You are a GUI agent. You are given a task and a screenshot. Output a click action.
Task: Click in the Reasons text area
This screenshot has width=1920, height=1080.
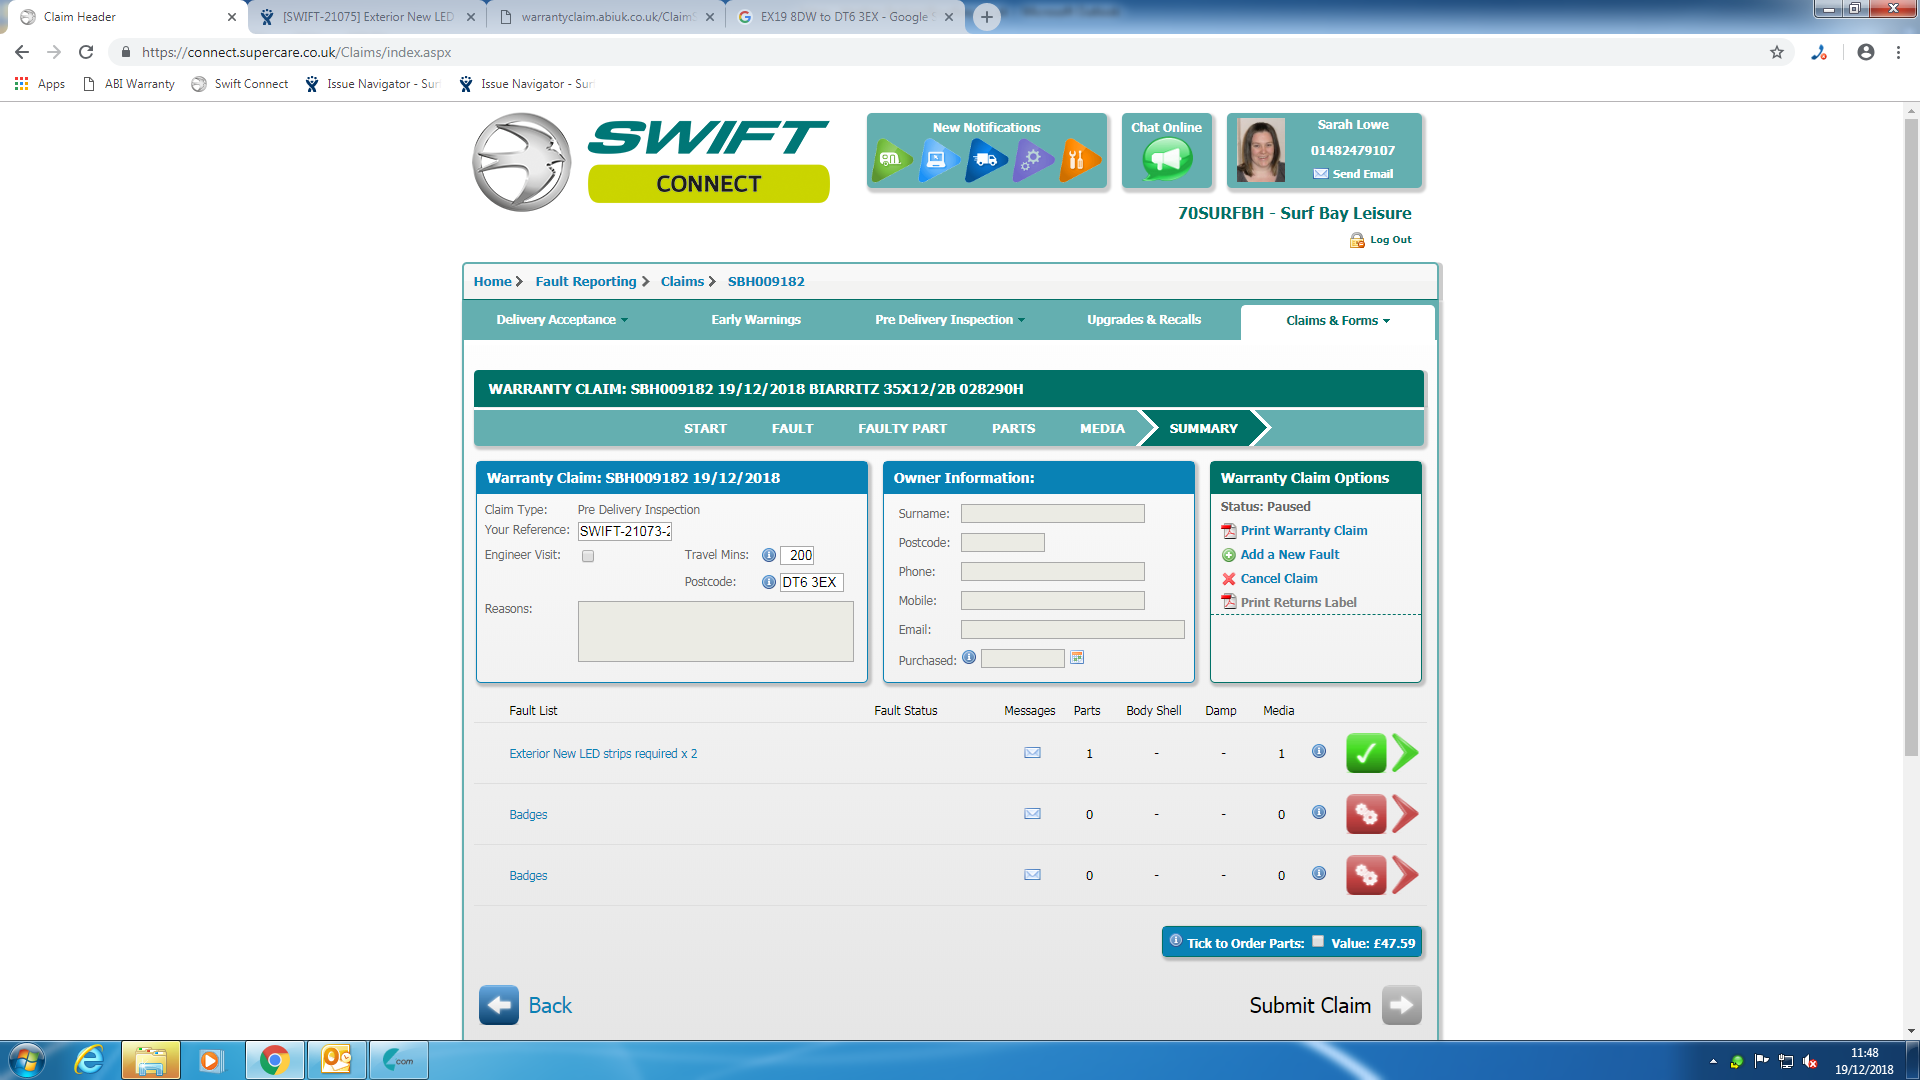point(715,631)
